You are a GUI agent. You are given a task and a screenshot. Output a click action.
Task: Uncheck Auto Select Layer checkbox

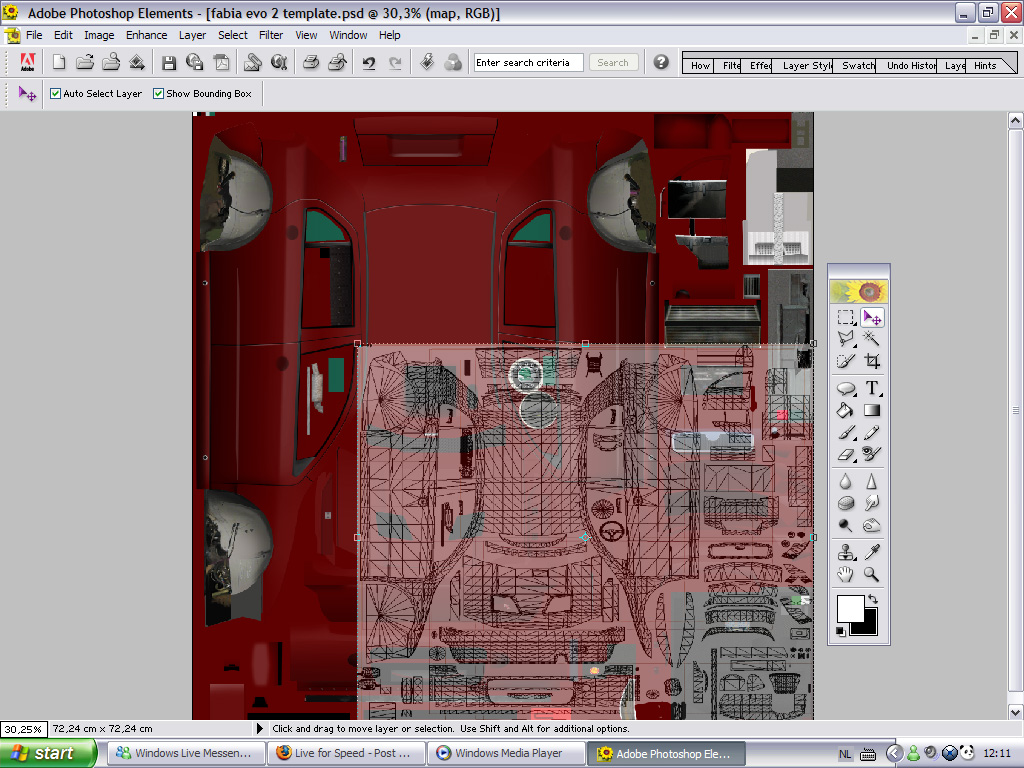click(56, 93)
